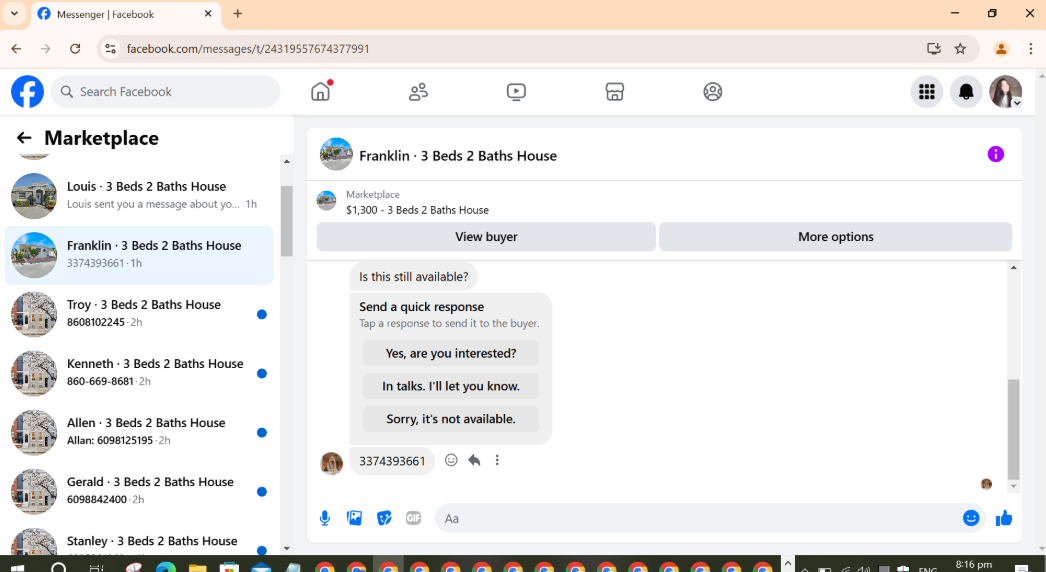1046x572 pixels.
Task: Open Louis conversation in the list
Action: [x=139, y=196]
